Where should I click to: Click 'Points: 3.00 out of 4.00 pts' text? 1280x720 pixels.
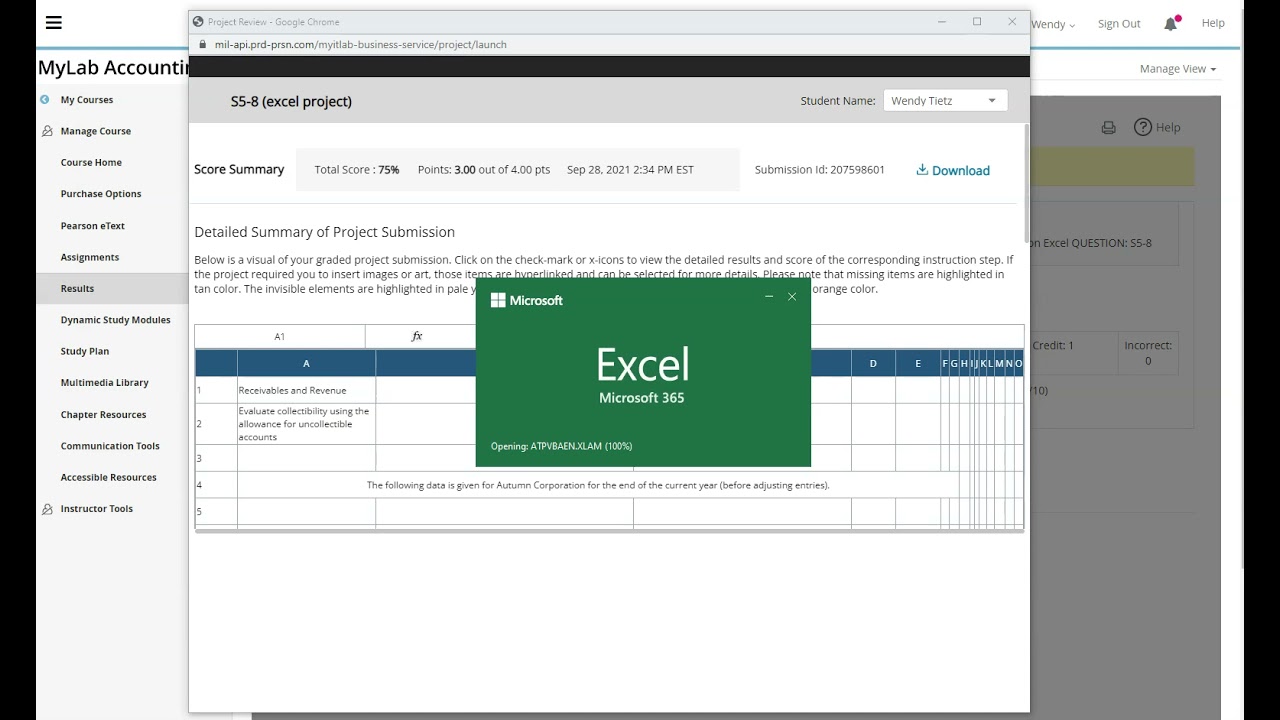click(484, 170)
